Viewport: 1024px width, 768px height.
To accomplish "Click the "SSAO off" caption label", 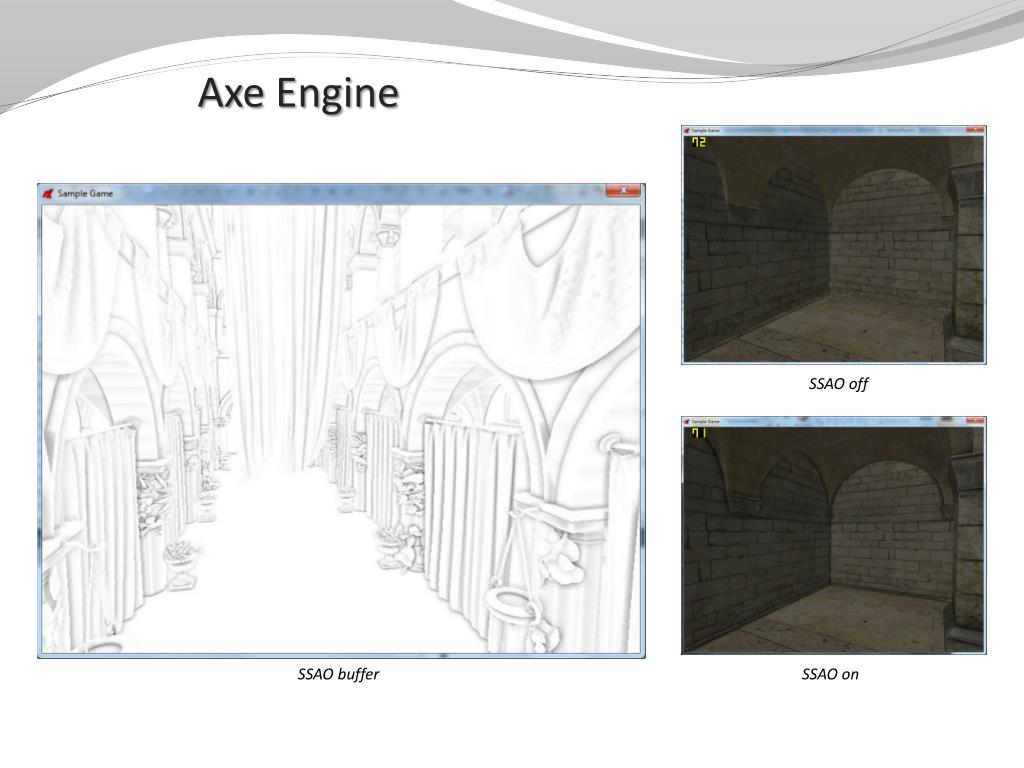I will click(x=838, y=383).
